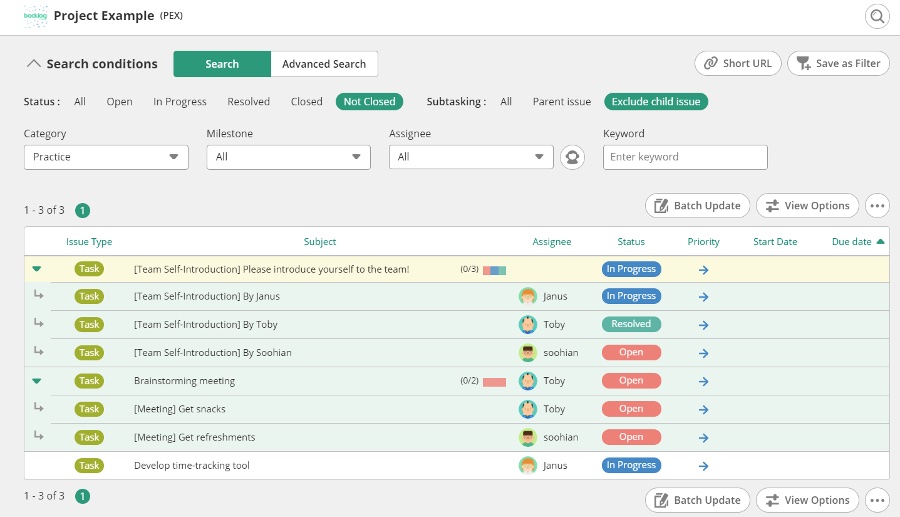Open the more options ellipsis above table
Screen dimensions: 900x517
tap(877, 205)
